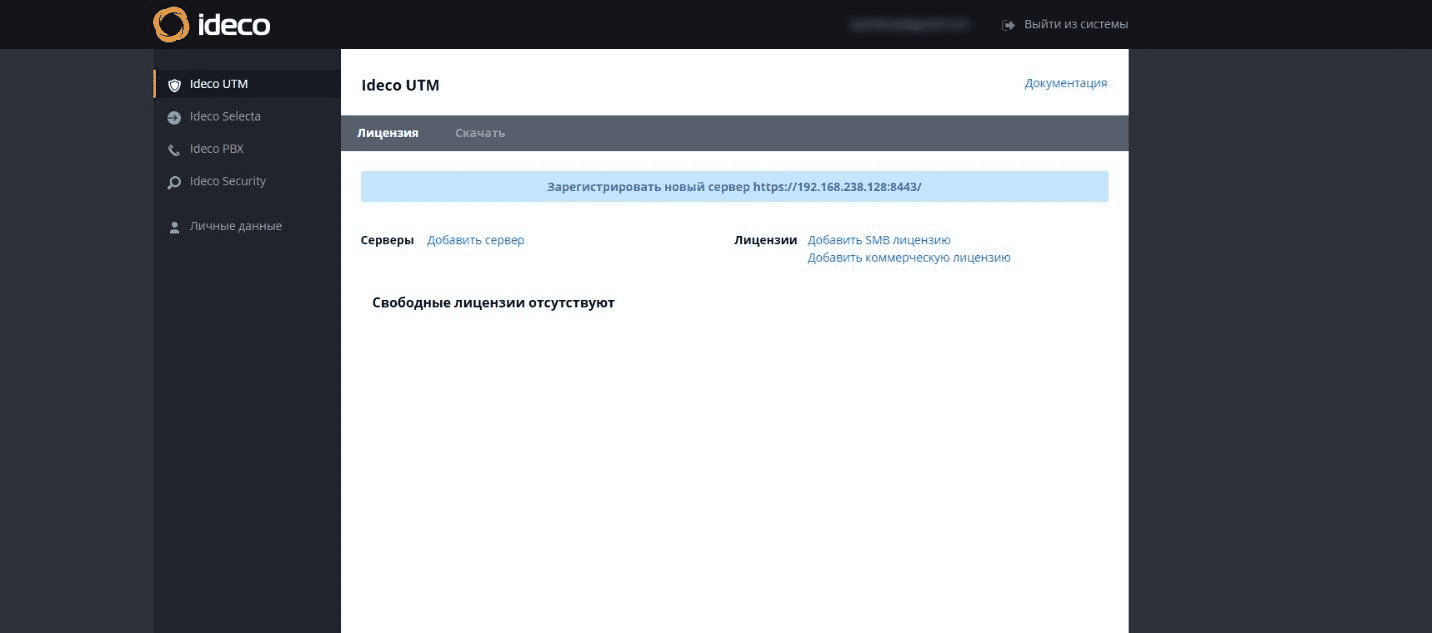Click the magnifier icon beside Ideco Security

pos(174,182)
